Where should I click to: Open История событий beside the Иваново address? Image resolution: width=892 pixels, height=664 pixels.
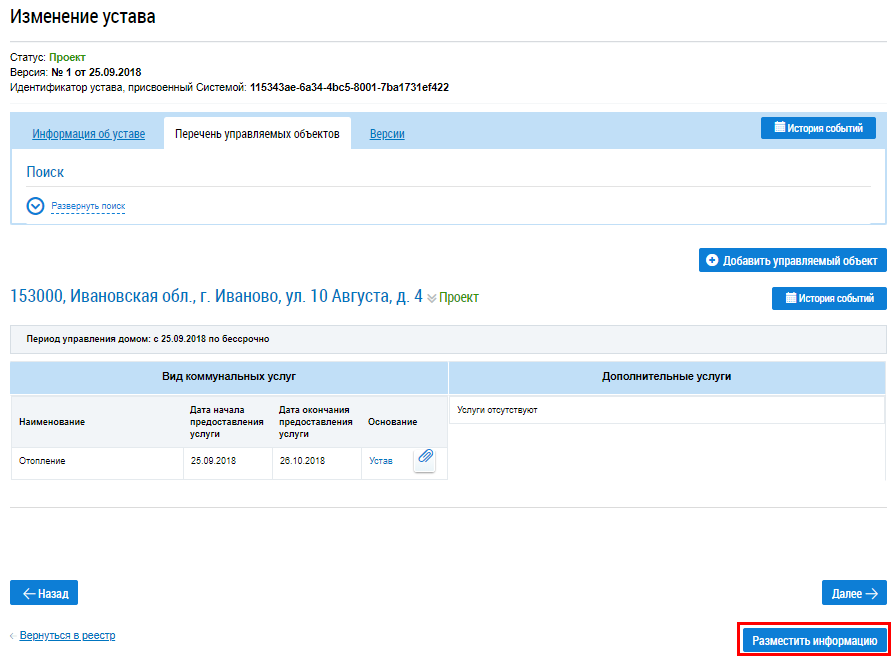[829, 298]
